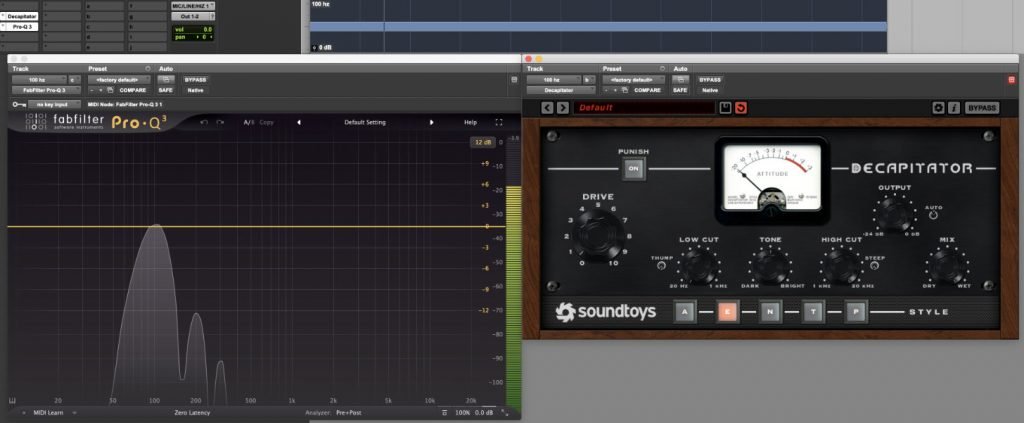Open the Decapitator plugin selector dropdown
1024x423 pixels.
point(562,90)
